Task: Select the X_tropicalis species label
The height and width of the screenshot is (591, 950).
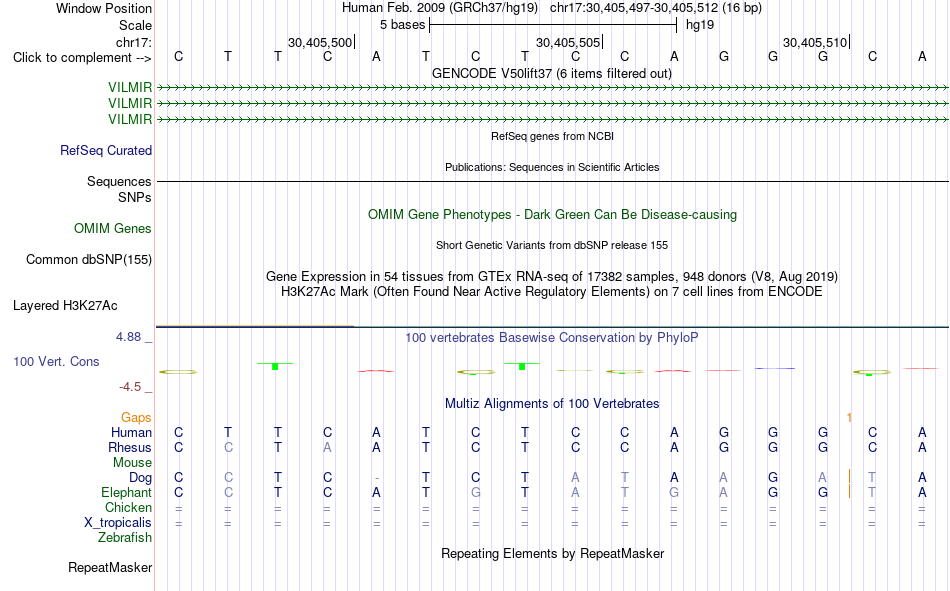Action: tap(118, 523)
